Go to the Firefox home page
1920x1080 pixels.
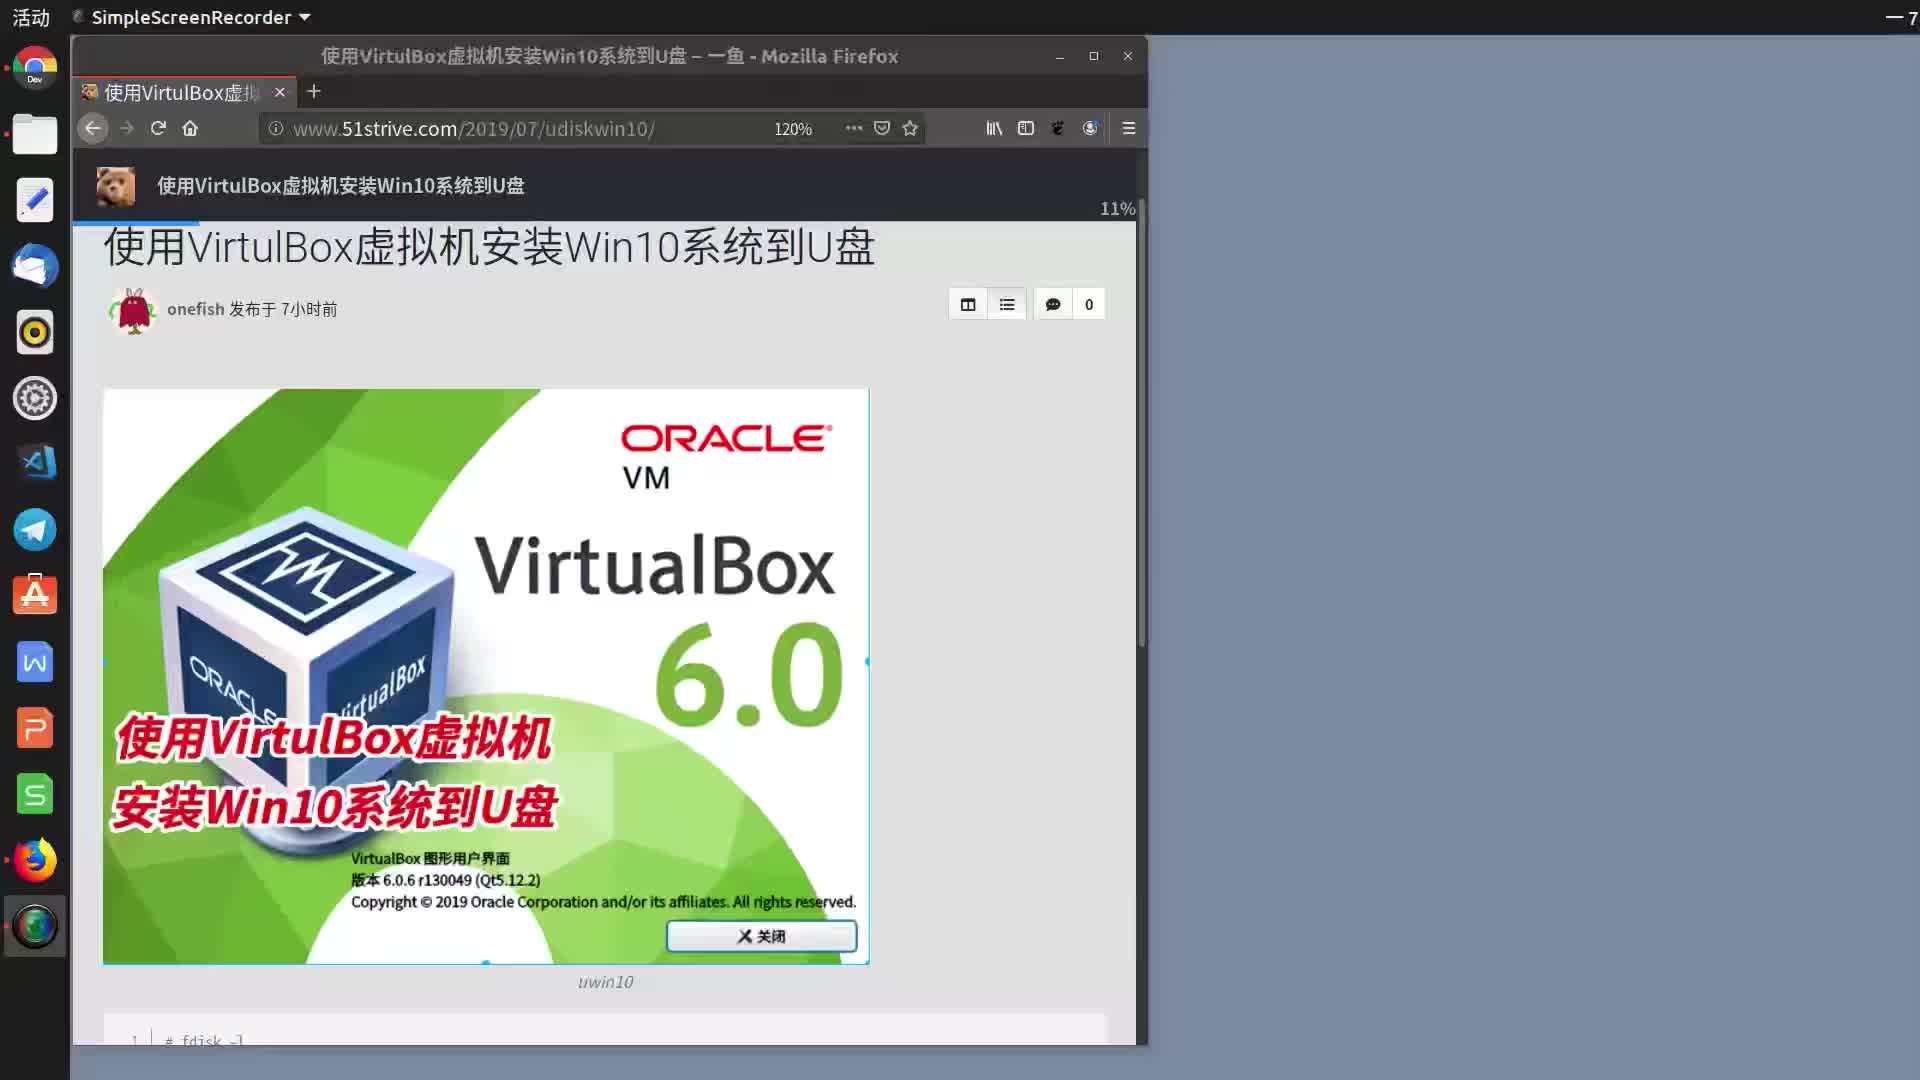(190, 128)
